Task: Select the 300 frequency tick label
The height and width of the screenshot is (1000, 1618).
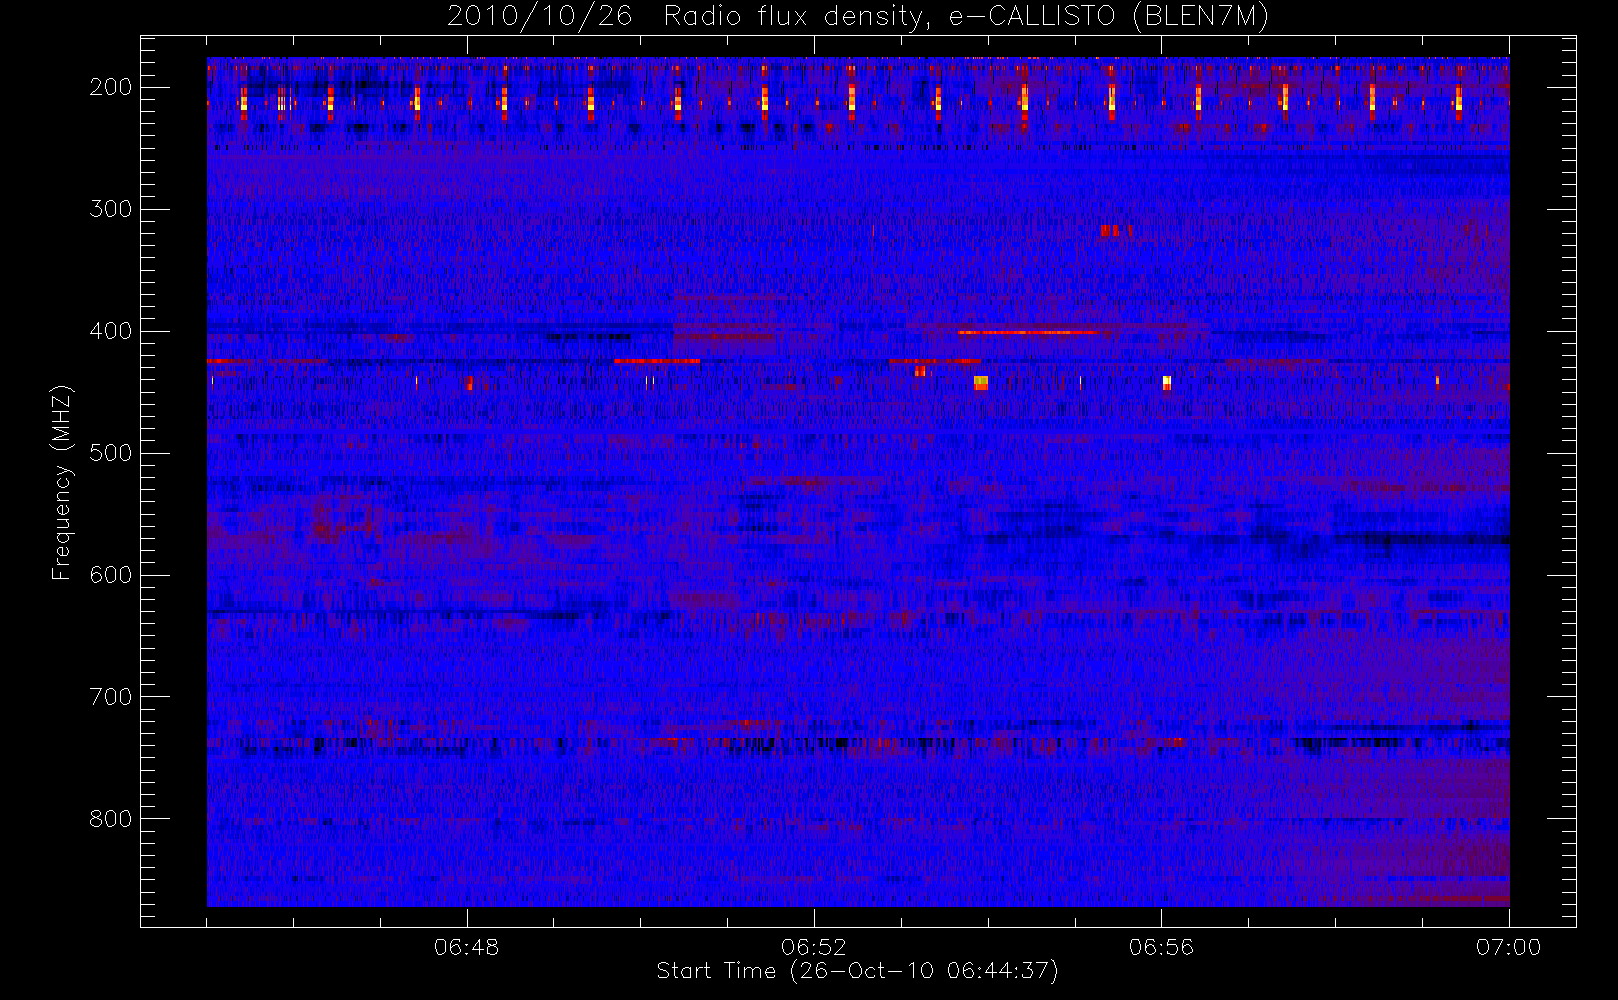Action: click(x=111, y=209)
